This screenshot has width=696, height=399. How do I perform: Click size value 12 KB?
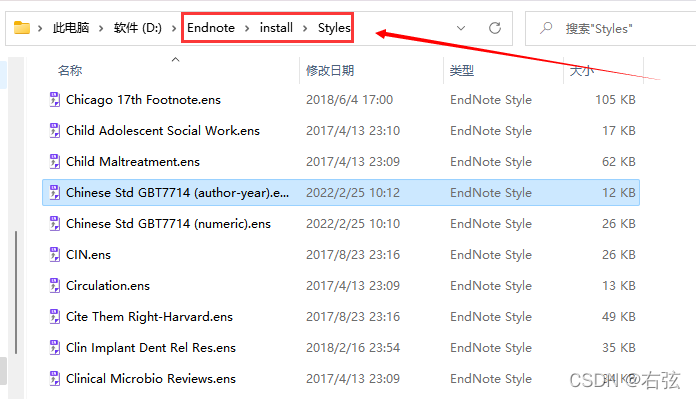click(x=619, y=193)
